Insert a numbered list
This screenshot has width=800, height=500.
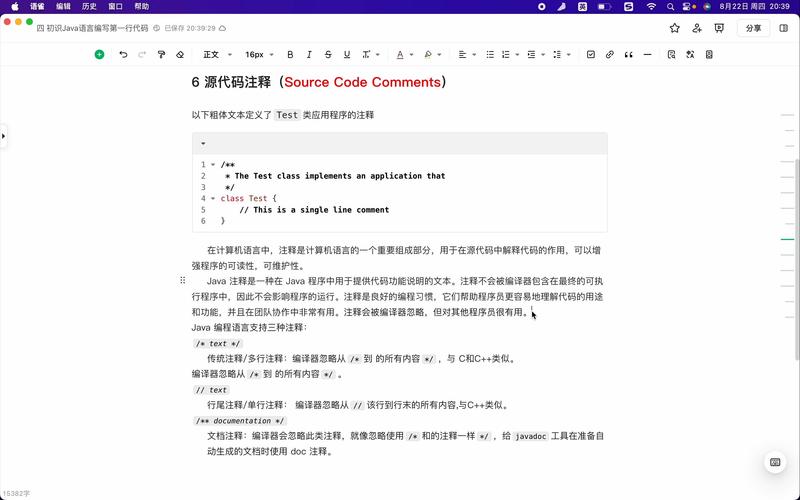click(506, 55)
